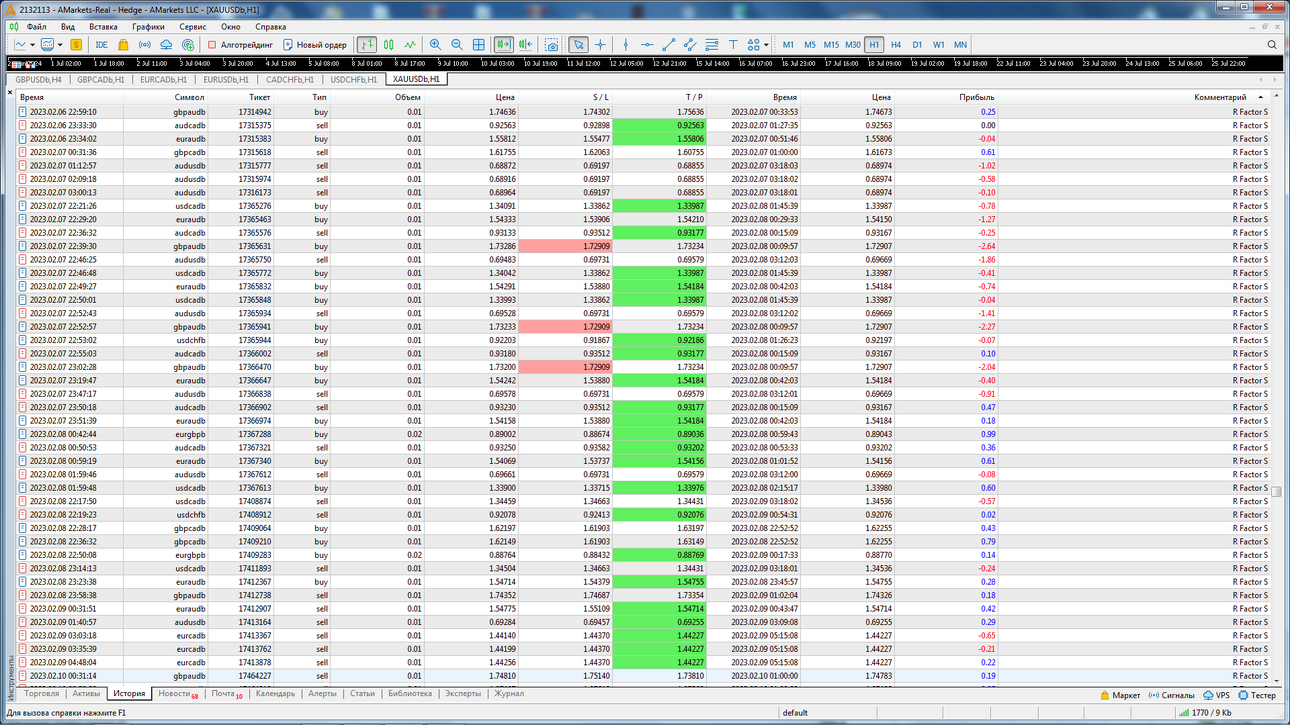The width and height of the screenshot is (1290, 725).
Task: Expand the chart type dropdown arrow
Action: pos(33,45)
